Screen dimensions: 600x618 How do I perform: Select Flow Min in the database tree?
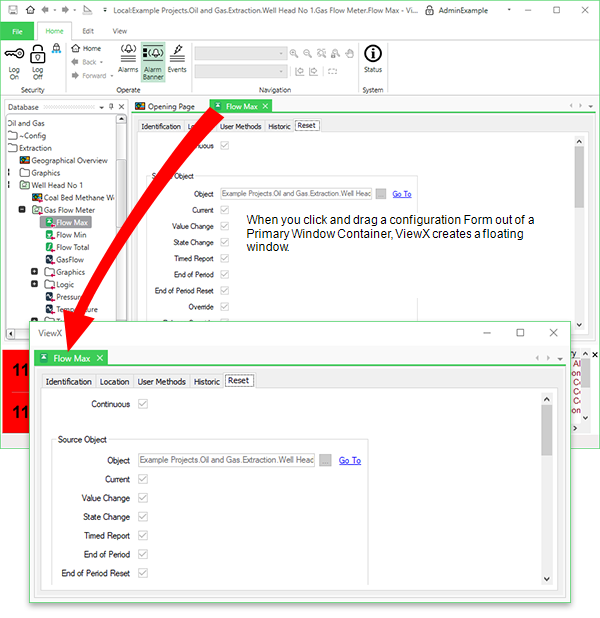(70, 235)
